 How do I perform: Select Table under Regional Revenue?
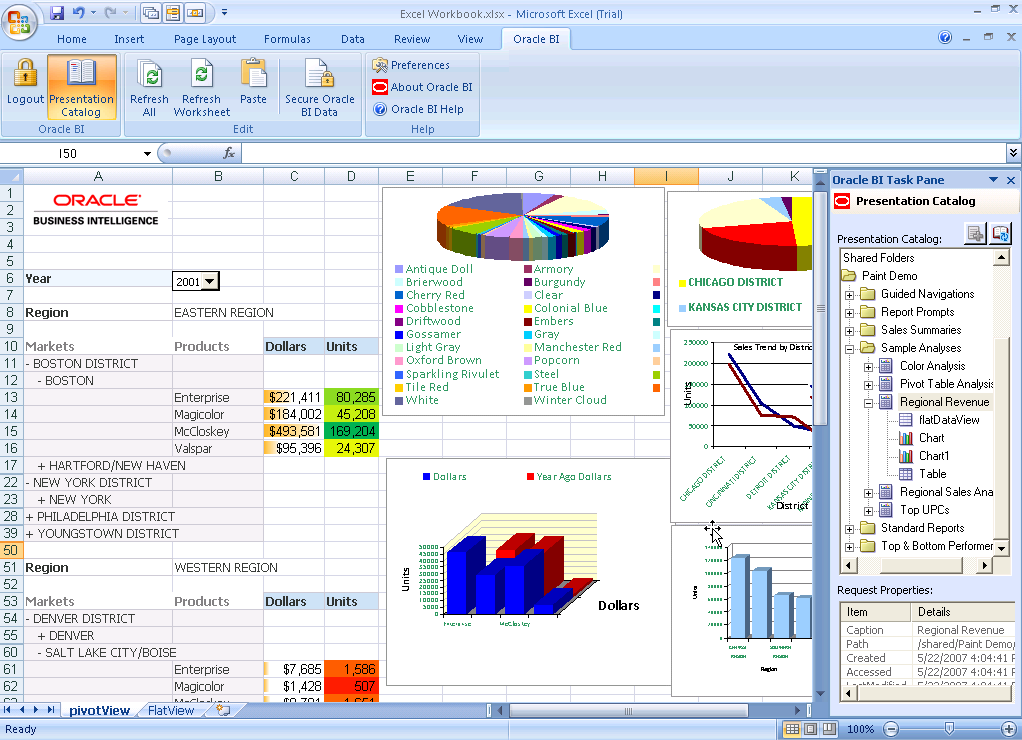point(933,474)
